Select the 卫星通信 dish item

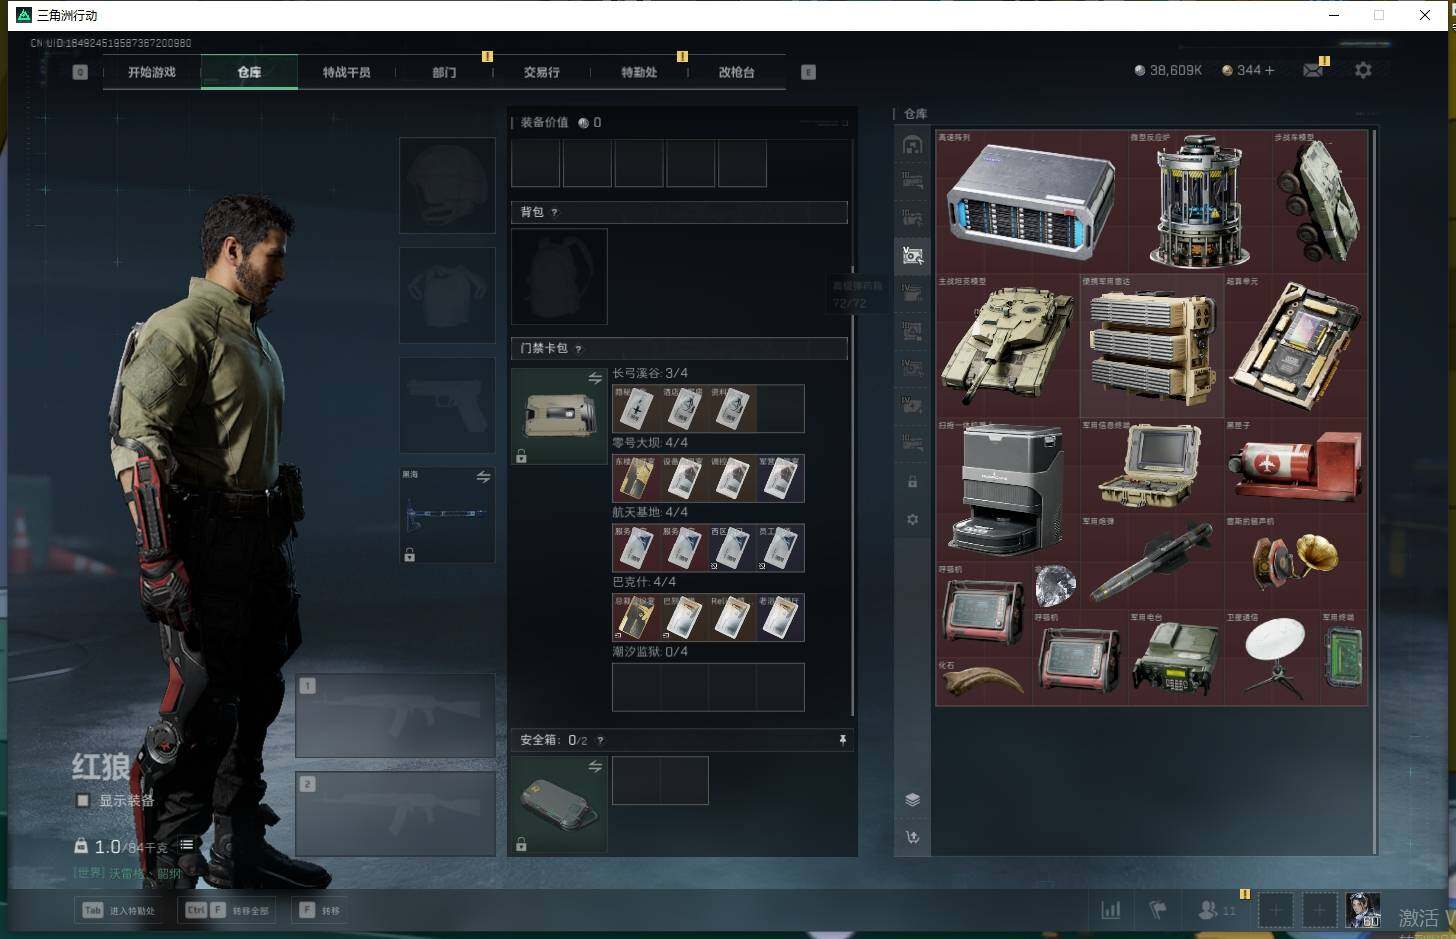(x=1272, y=657)
